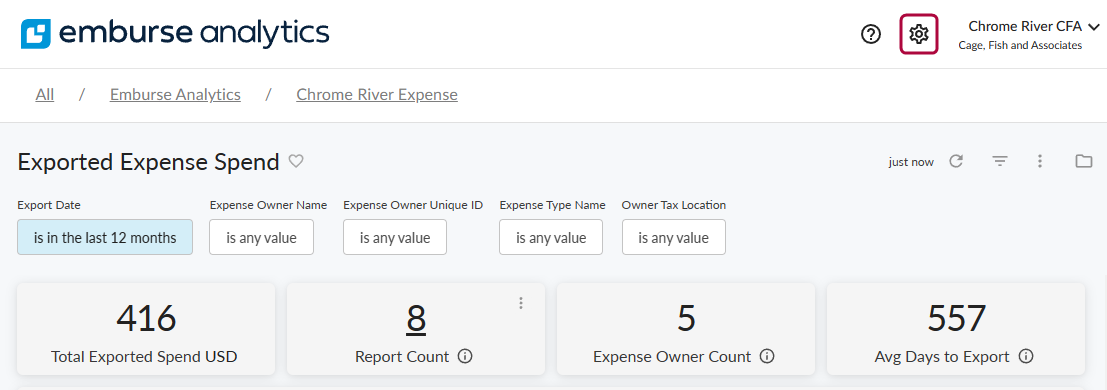Open the help question mark icon
This screenshot has width=1107, height=390.
[x=871, y=34]
